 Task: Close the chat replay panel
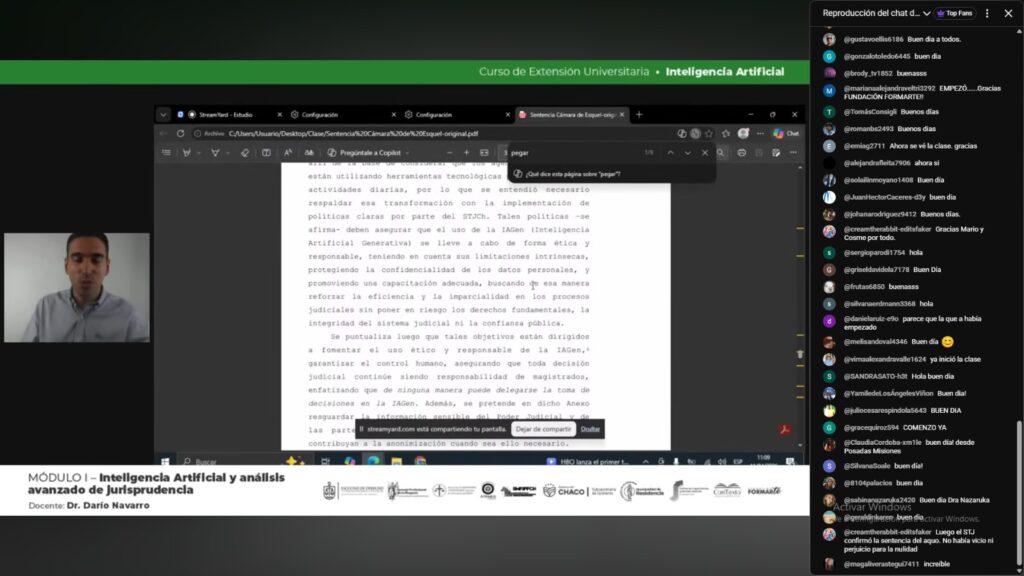(x=1008, y=13)
